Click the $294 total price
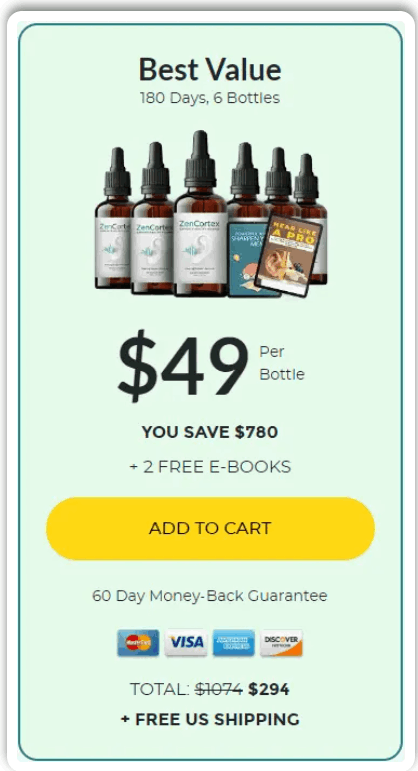 (x=269, y=689)
